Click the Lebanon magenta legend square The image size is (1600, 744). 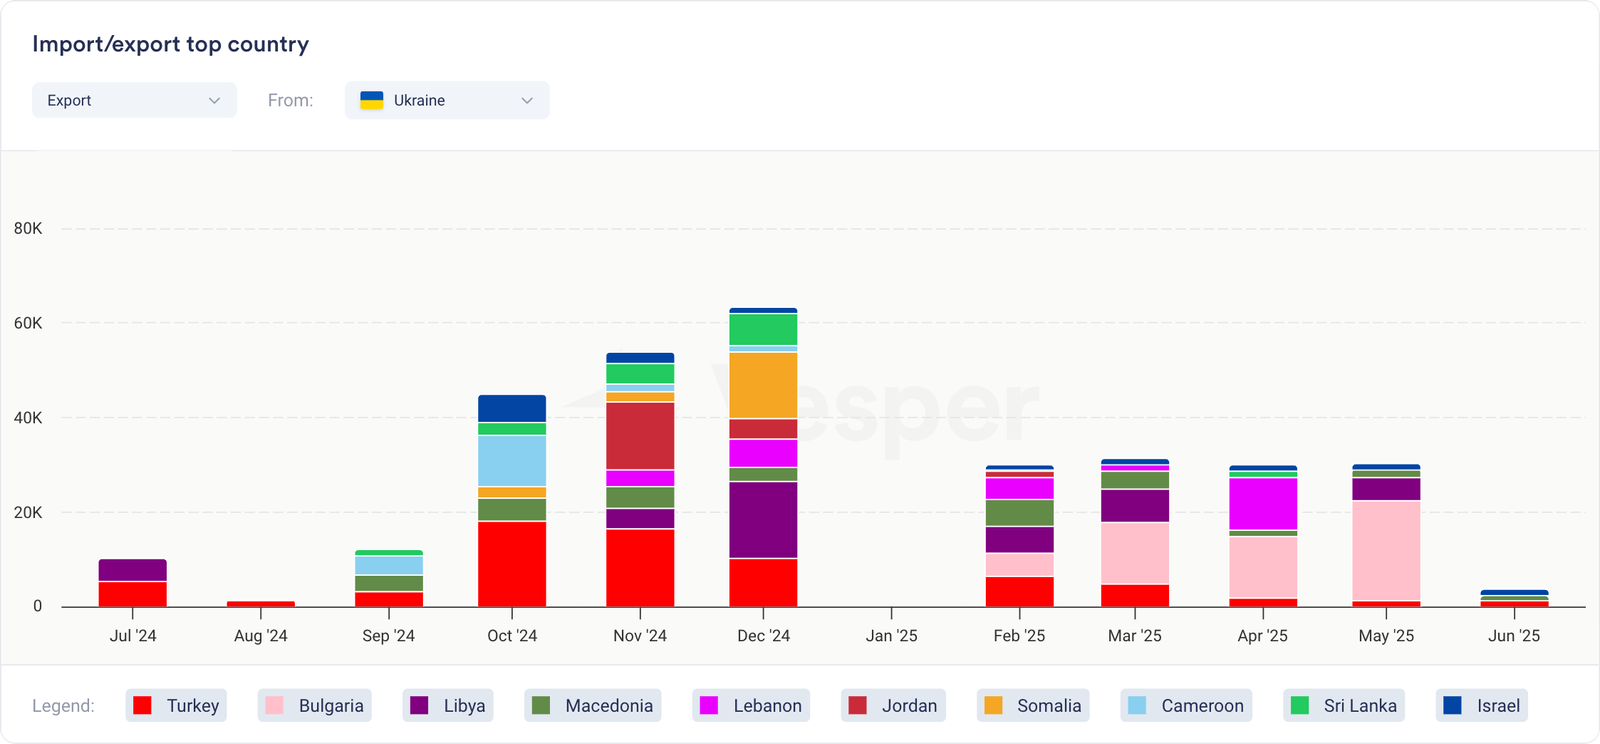709,705
